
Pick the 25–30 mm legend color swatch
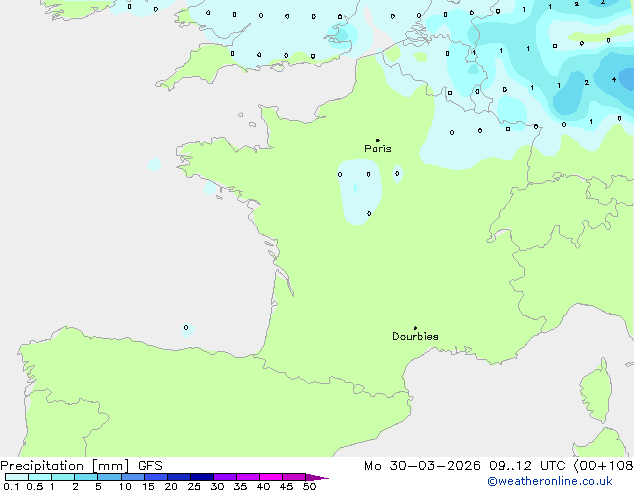202,477
